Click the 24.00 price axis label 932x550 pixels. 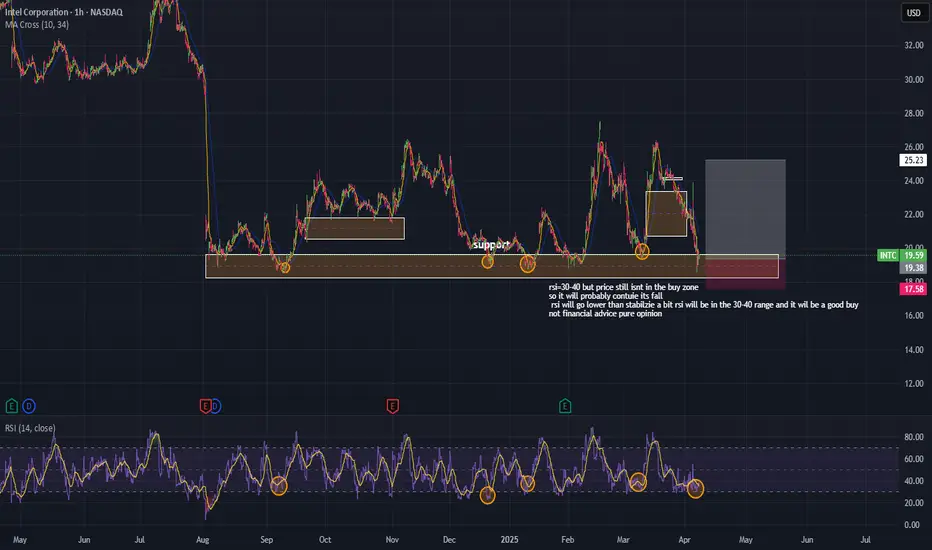pyautogui.click(x=914, y=180)
